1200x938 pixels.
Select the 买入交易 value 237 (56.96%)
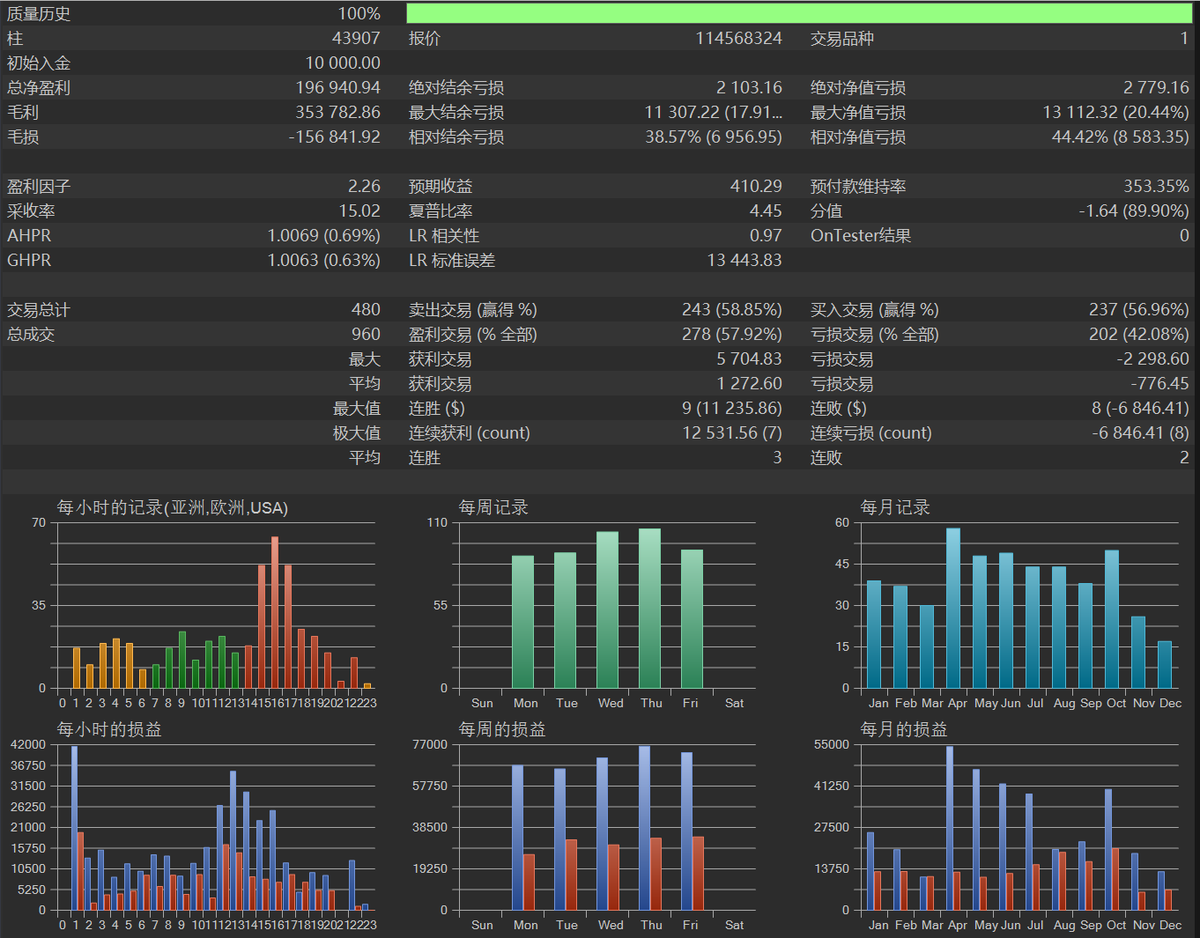coord(1139,310)
